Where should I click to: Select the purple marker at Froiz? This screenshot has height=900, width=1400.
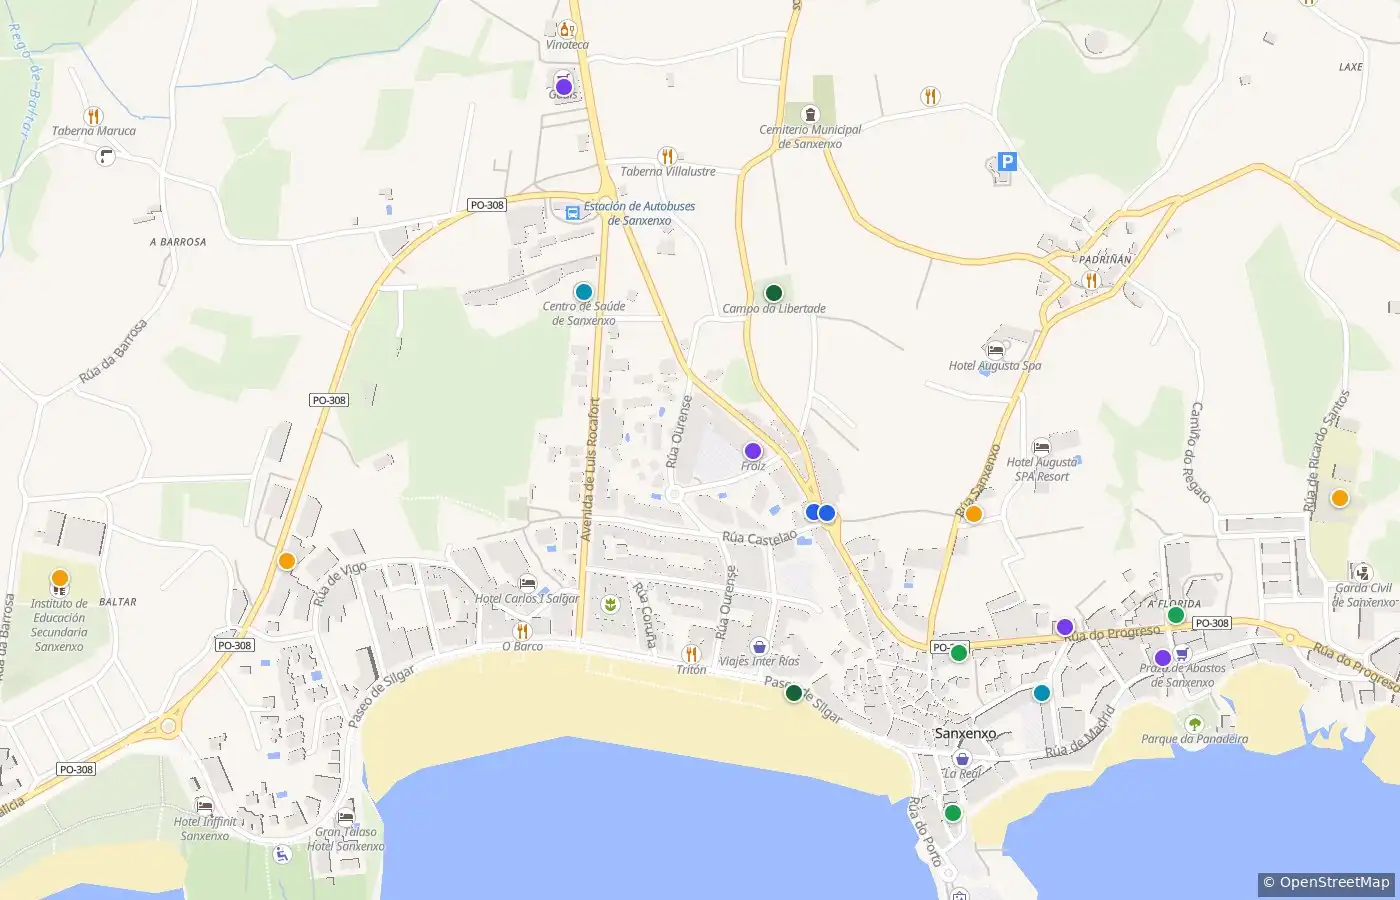pyautogui.click(x=753, y=451)
